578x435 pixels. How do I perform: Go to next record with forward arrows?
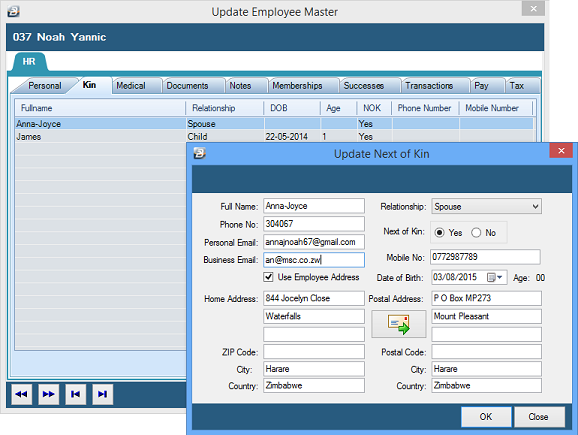48,394
